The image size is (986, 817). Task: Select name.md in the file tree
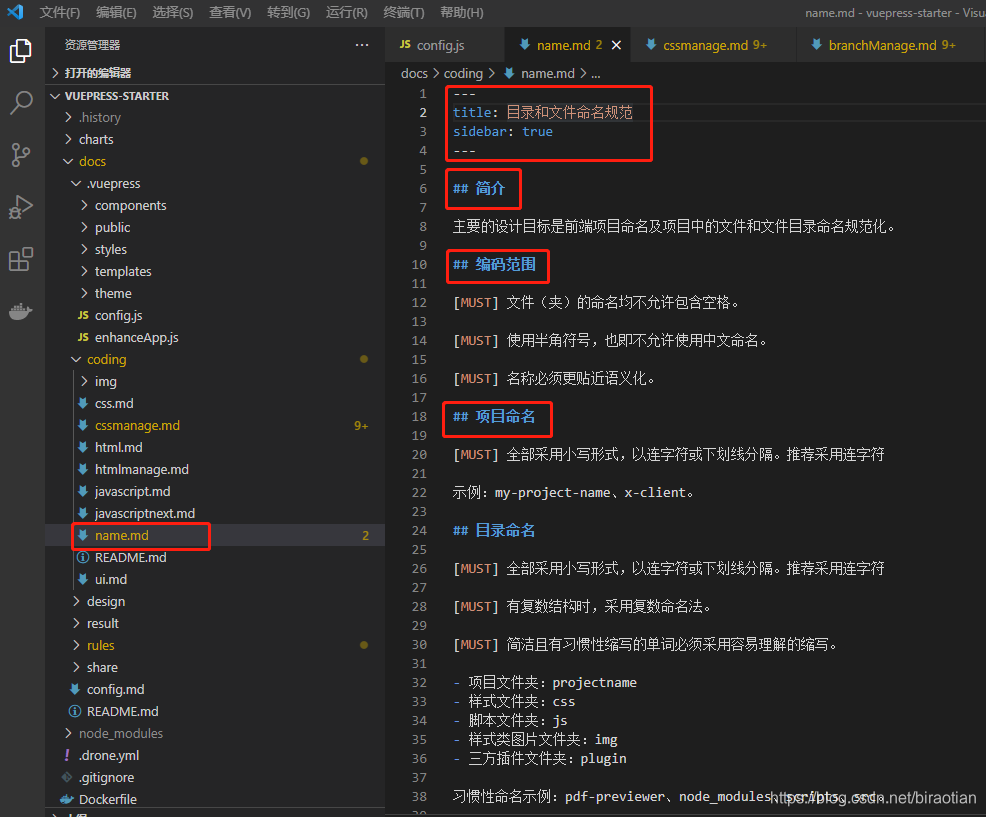pos(215,535)
